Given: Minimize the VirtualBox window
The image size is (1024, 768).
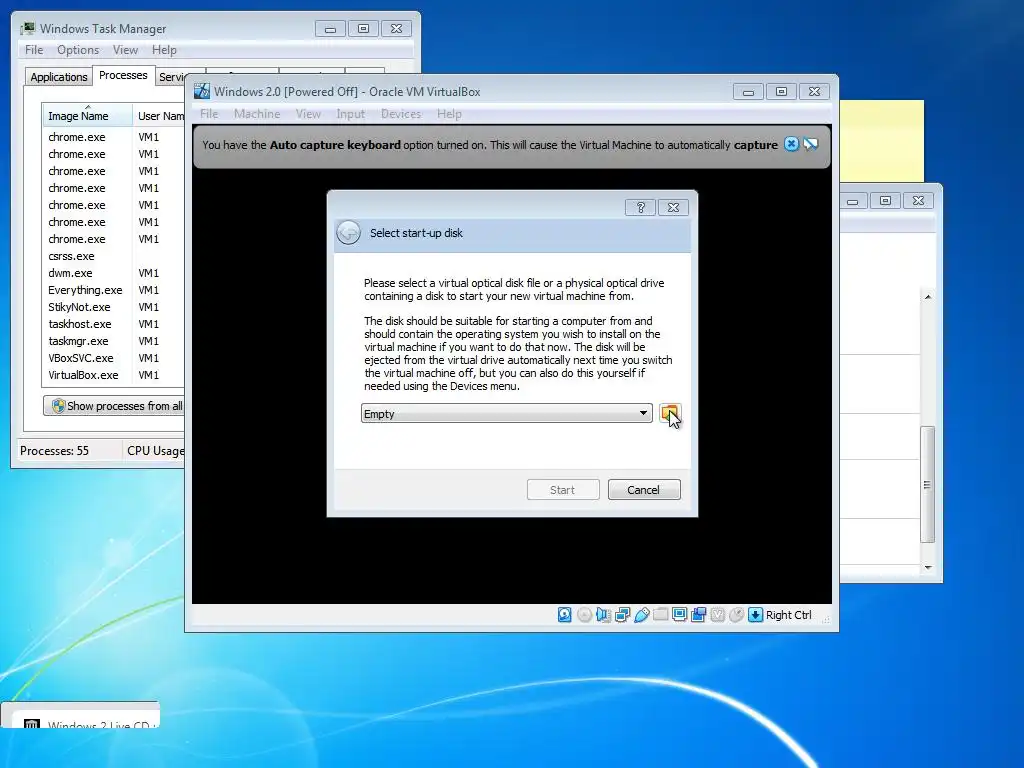Looking at the screenshot, I should pos(748,91).
